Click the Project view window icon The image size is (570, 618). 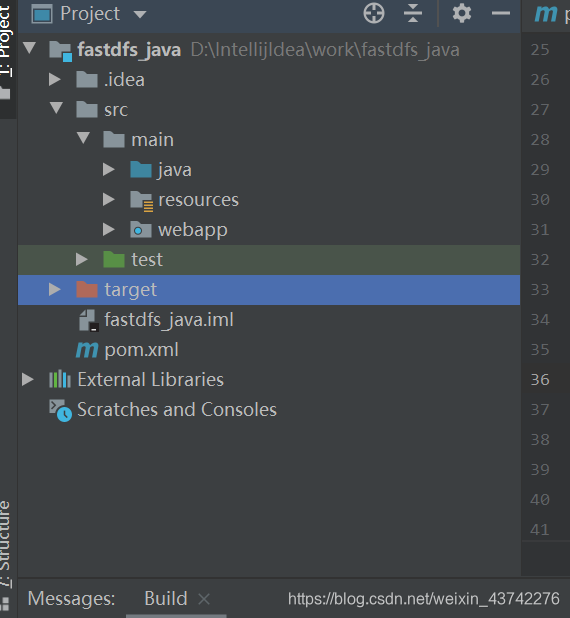[42, 14]
